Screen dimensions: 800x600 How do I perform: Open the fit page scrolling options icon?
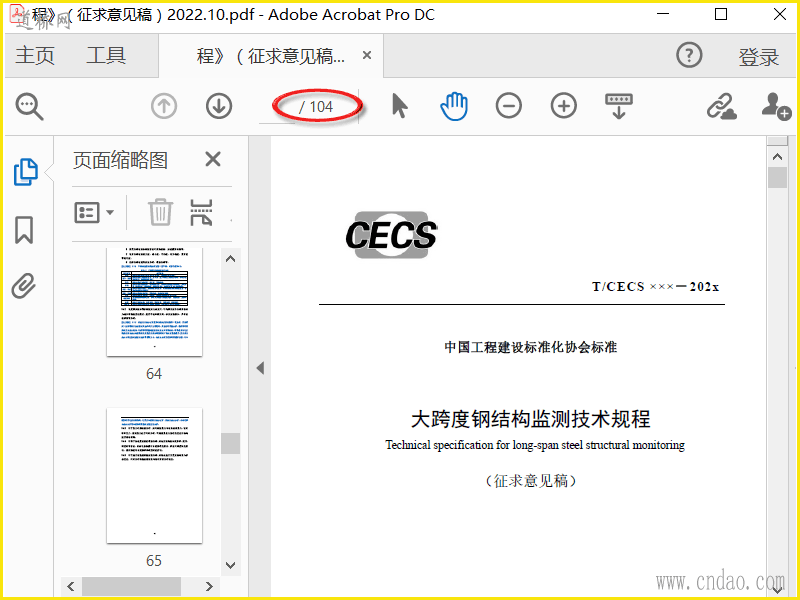coord(619,106)
